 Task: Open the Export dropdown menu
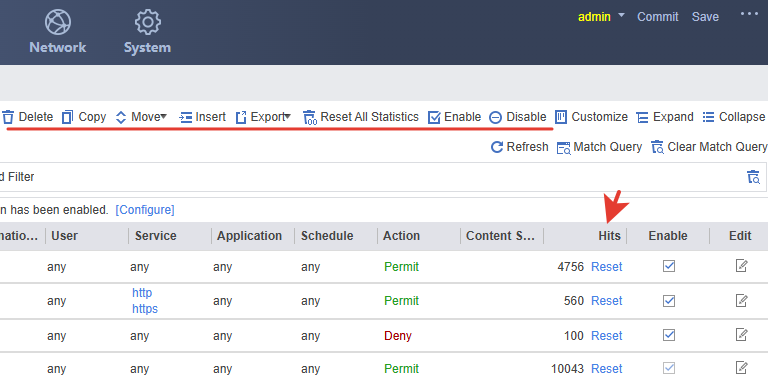tap(263, 117)
